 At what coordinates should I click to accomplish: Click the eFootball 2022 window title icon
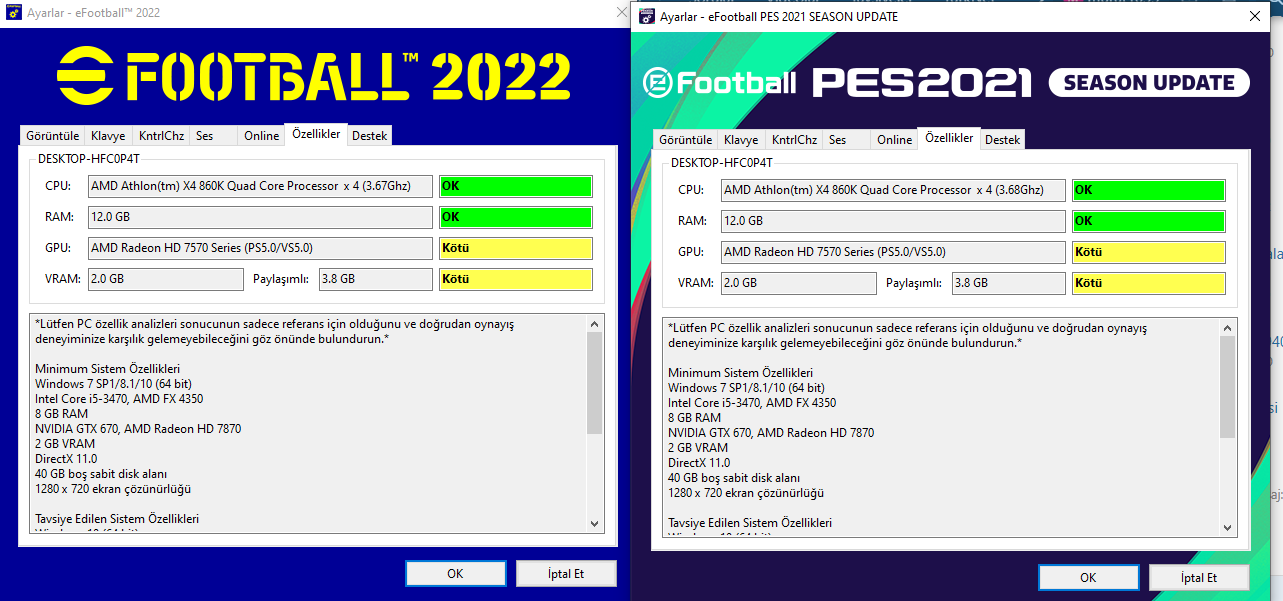point(15,13)
